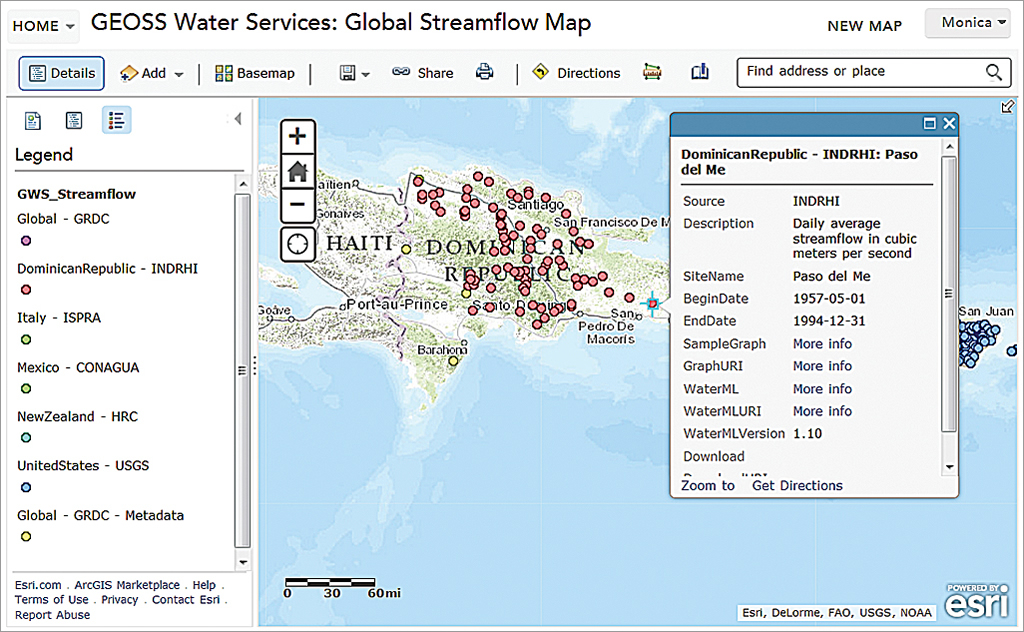Open the Add layer dropdown

tap(152, 73)
